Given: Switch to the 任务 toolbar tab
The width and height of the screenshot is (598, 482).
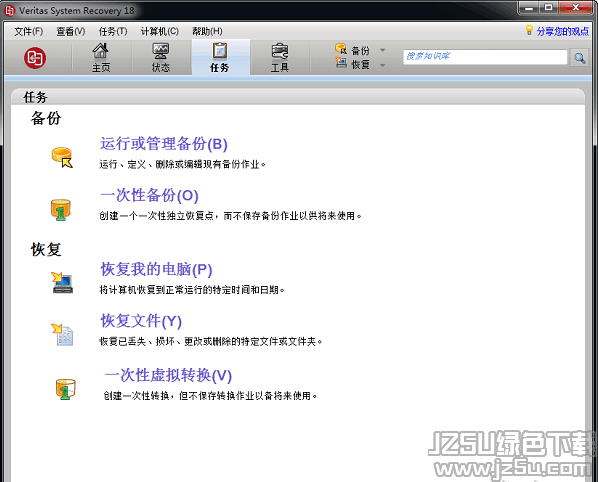Looking at the screenshot, I should (x=220, y=57).
